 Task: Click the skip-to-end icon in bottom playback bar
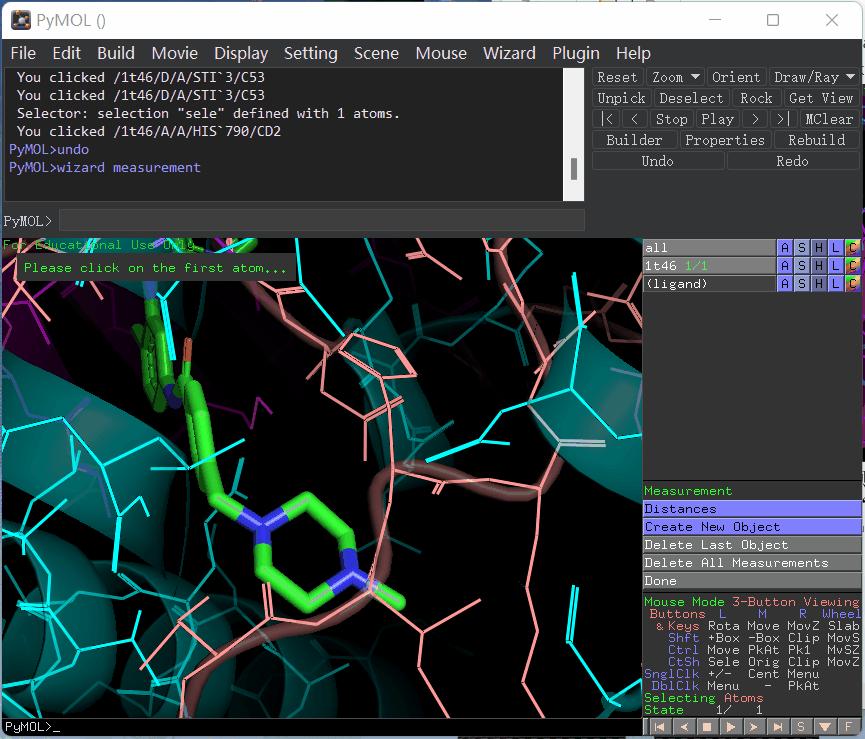point(778,727)
